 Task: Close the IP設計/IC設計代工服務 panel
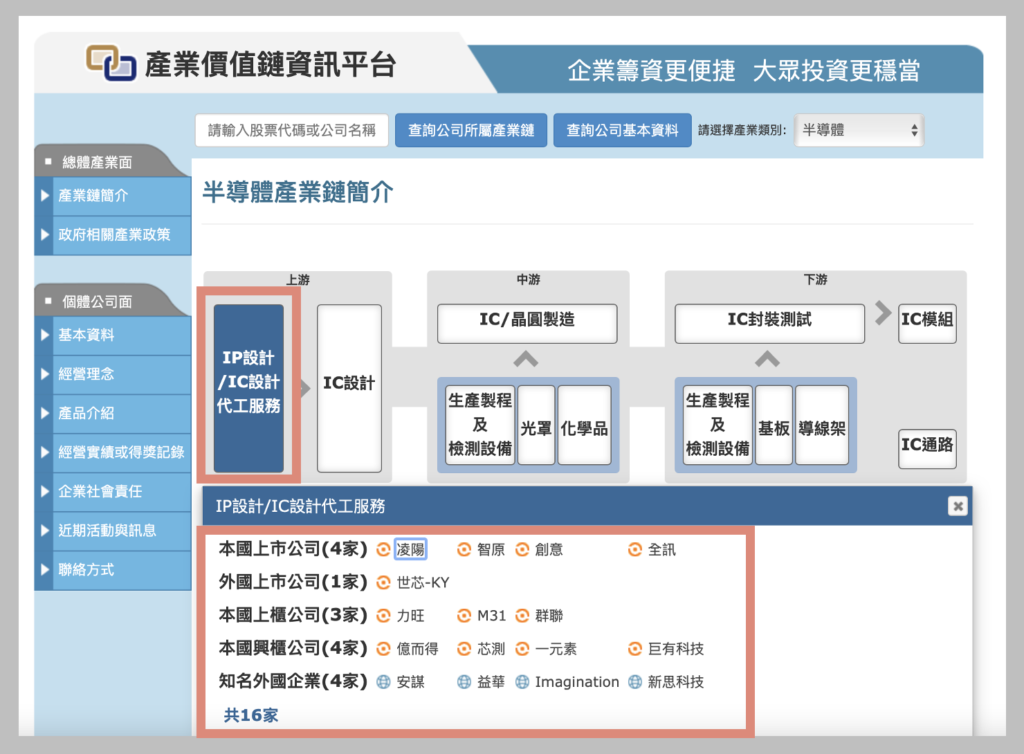[957, 506]
